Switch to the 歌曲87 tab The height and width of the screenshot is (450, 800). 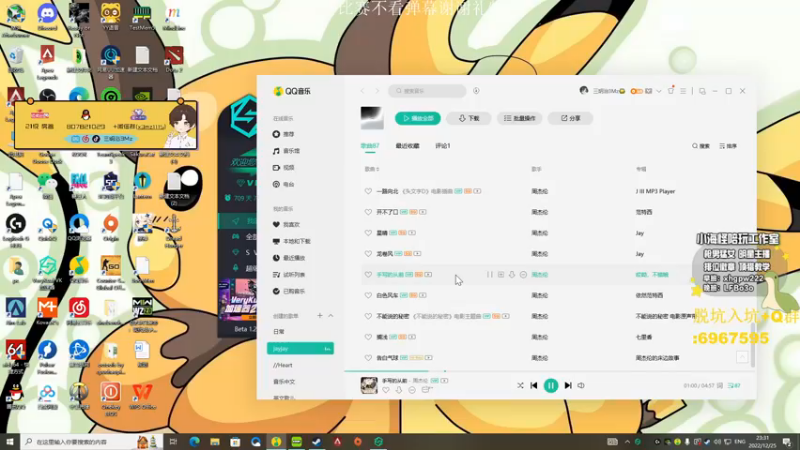370,146
